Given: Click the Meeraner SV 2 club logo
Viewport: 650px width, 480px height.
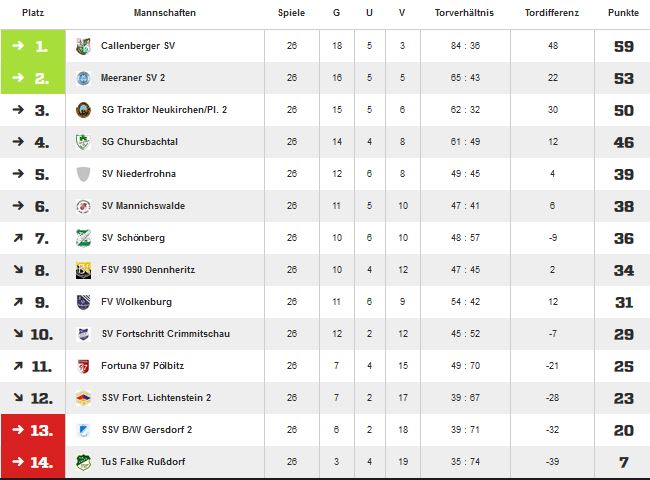Looking at the screenshot, I should [83, 78].
